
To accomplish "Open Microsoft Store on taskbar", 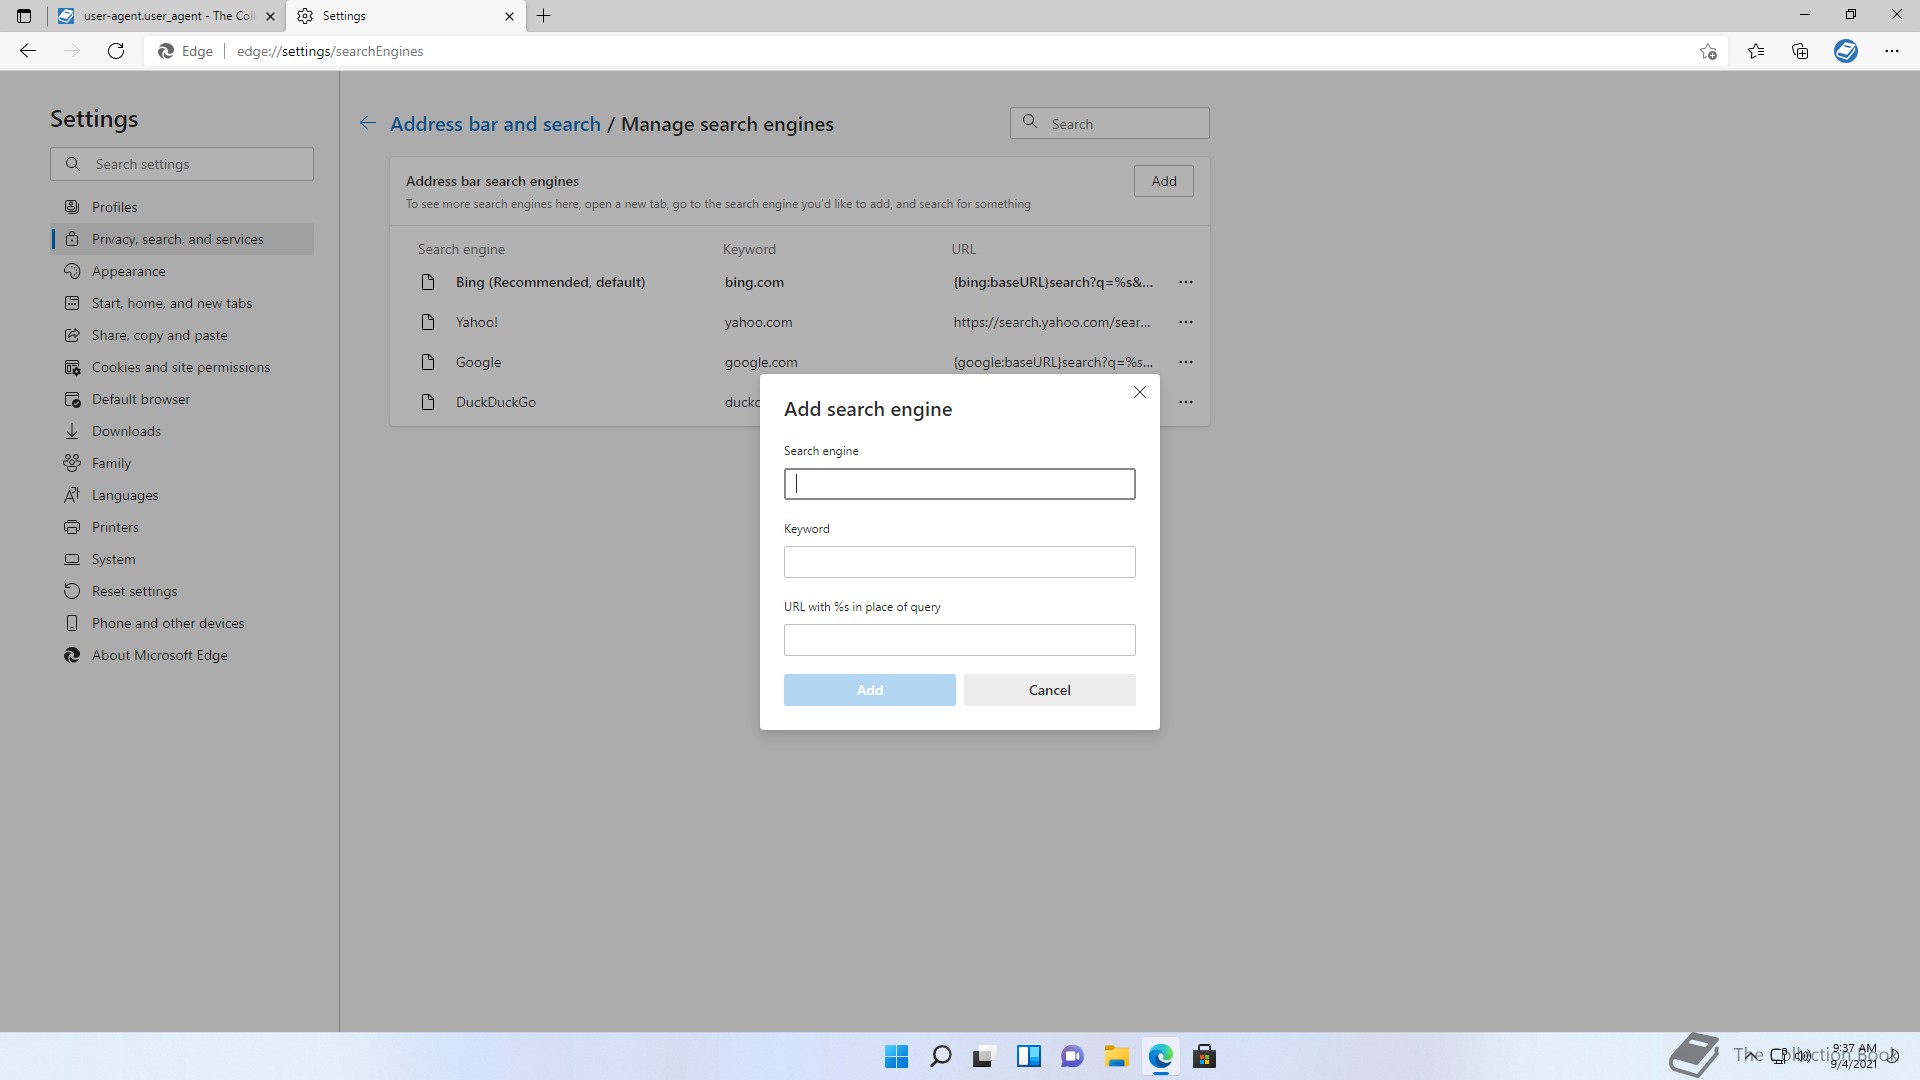I will point(1204,1056).
